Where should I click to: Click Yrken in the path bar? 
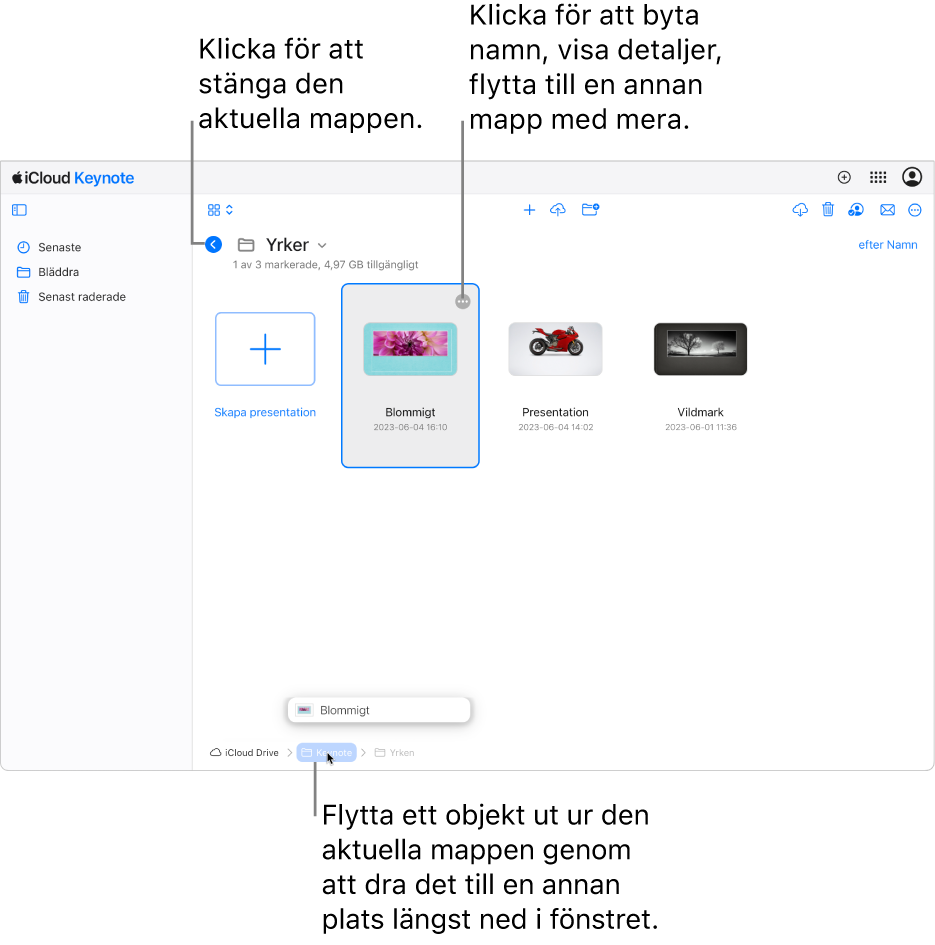(x=395, y=753)
